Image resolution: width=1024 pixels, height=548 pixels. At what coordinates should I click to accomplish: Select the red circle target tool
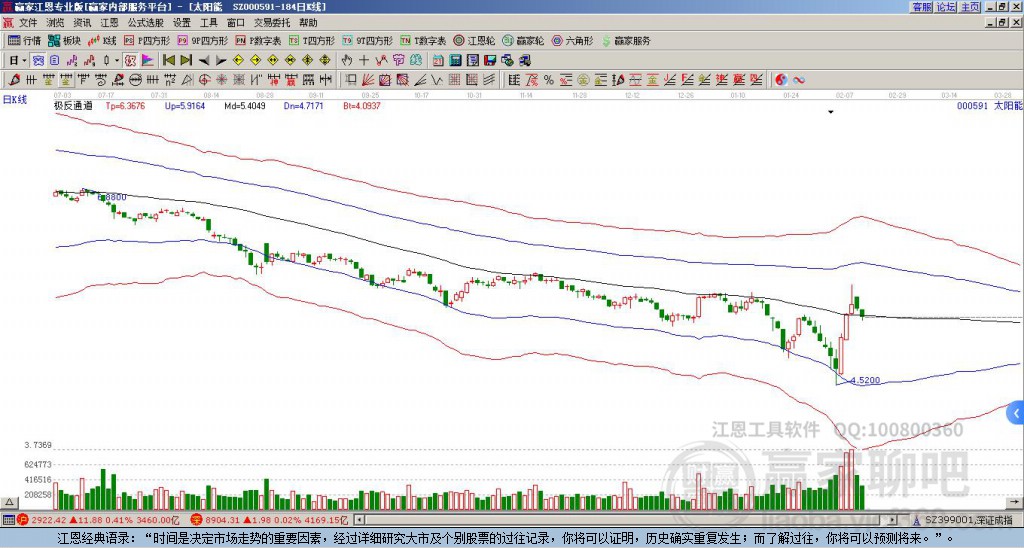coord(204,80)
